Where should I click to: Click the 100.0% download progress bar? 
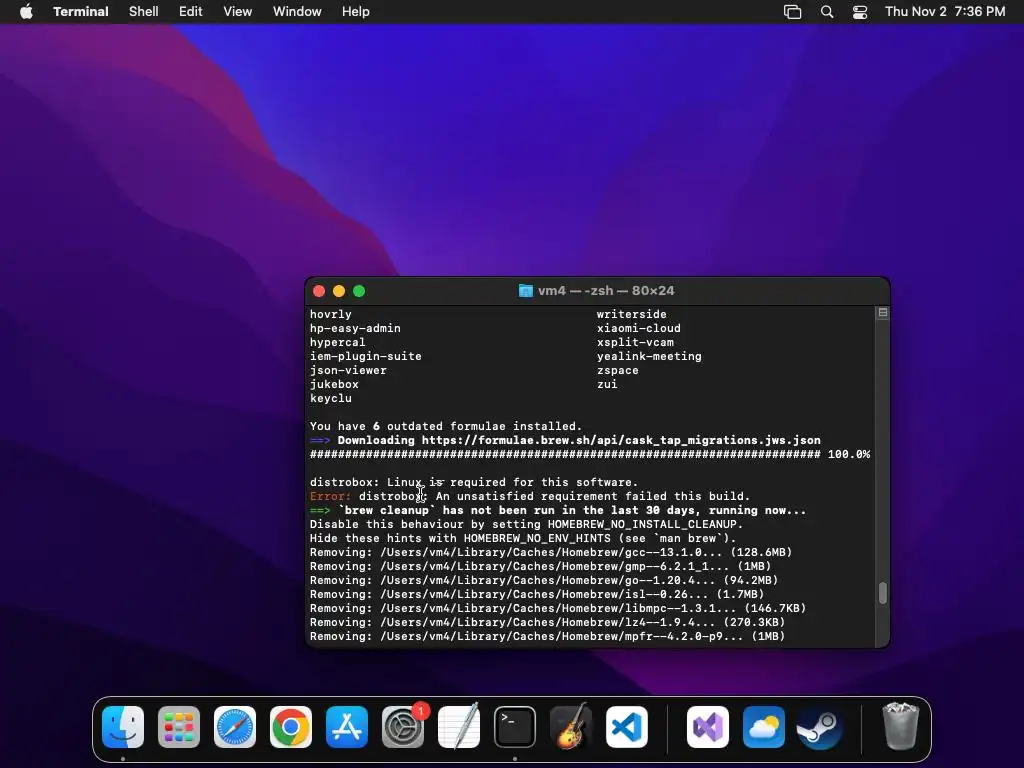pyautogui.click(x=590, y=455)
